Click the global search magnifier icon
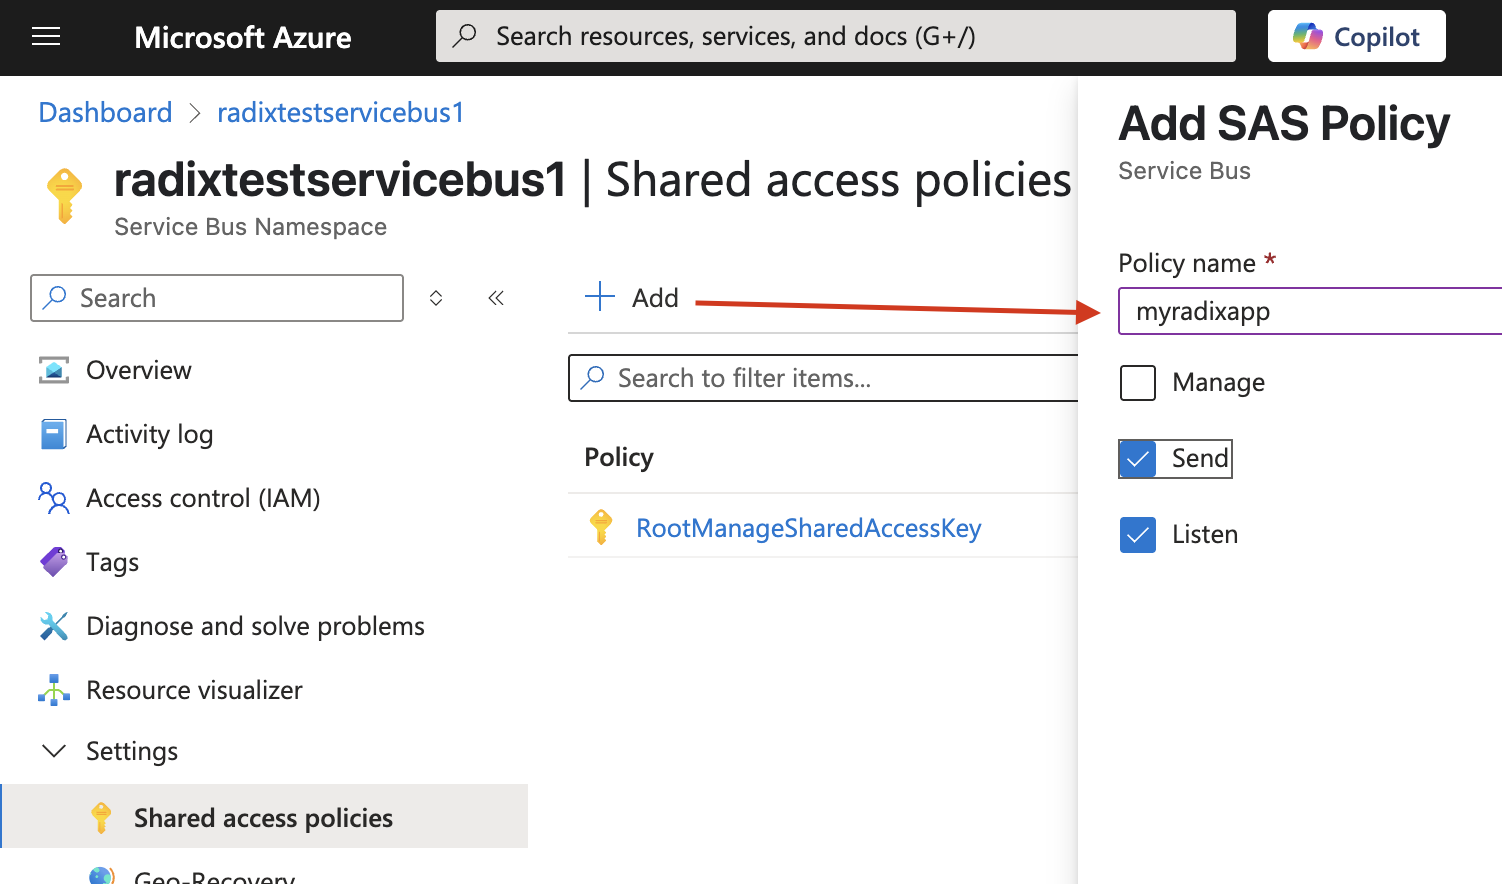This screenshot has width=1502, height=884. click(465, 36)
